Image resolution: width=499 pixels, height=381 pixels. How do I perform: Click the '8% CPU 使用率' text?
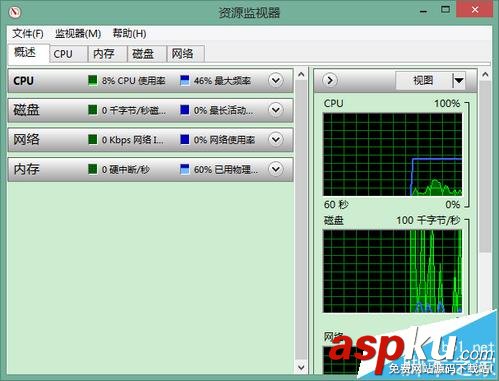[x=134, y=81]
